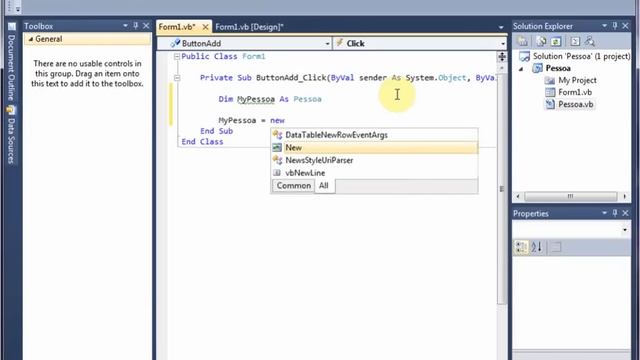Image resolution: width=640 pixels, height=360 pixels.
Task: Open Toolbox window position dropdown arrow
Action: pyautogui.click(x=125, y=26)
